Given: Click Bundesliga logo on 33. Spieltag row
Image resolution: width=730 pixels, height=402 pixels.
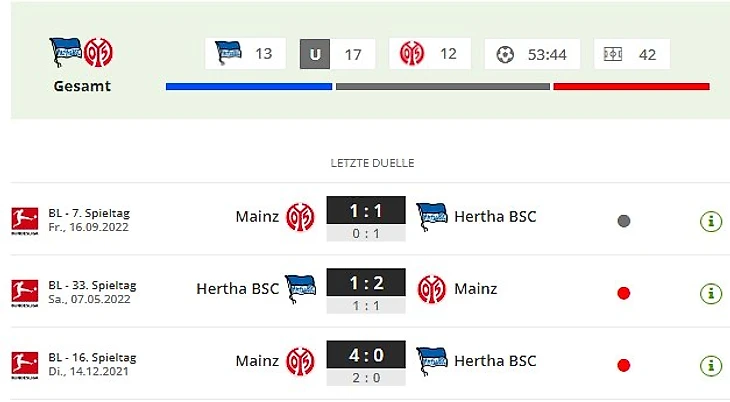Looking at the screenshot, I should click(x=19, y=292).
